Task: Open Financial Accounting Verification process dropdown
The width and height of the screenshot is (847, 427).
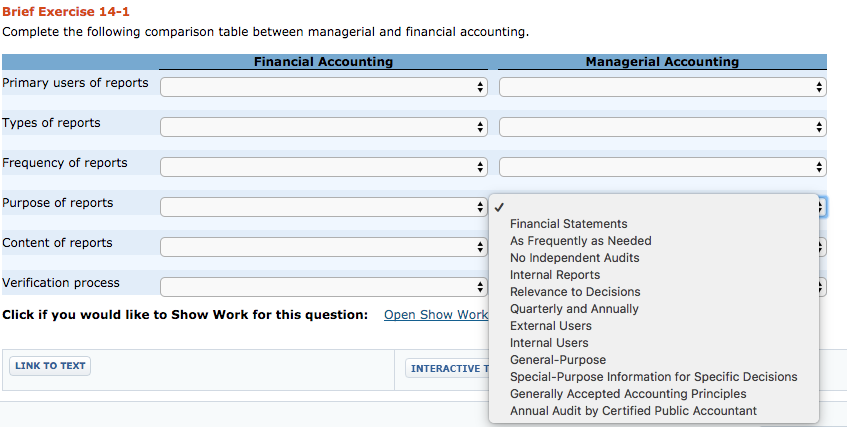Action: pyautogui.click(x=324, y=287)
